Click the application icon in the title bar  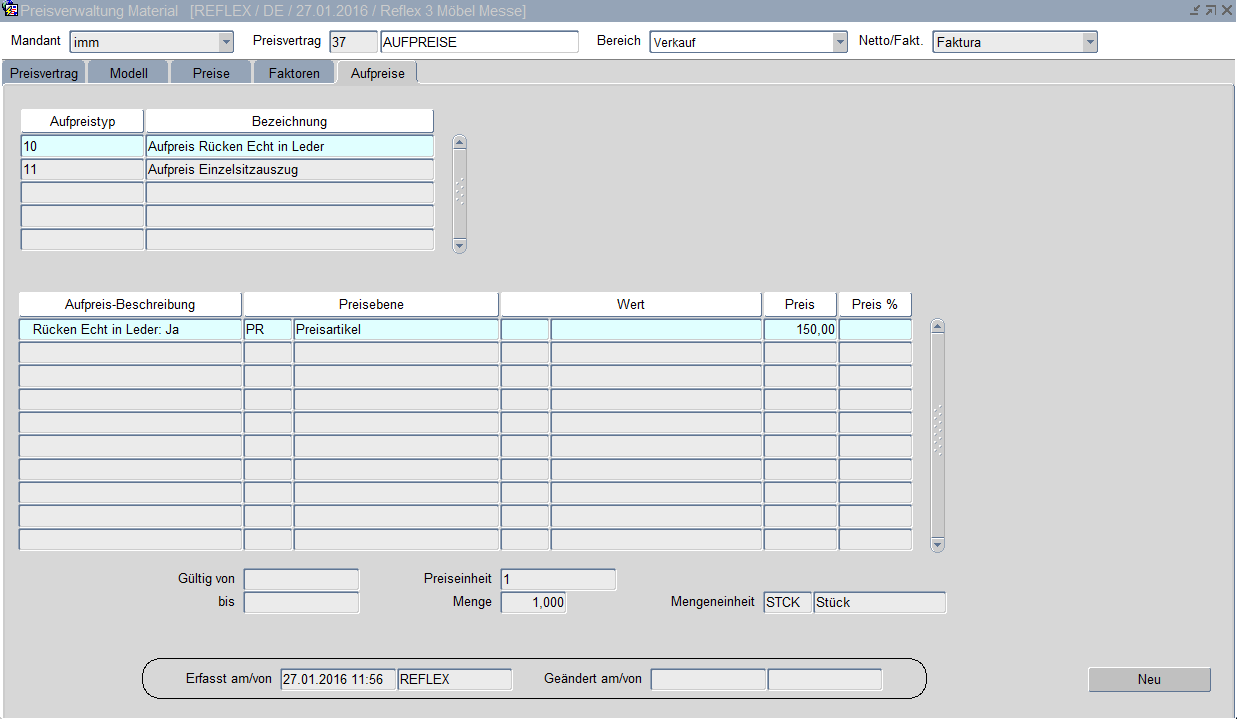click(11, 10)
